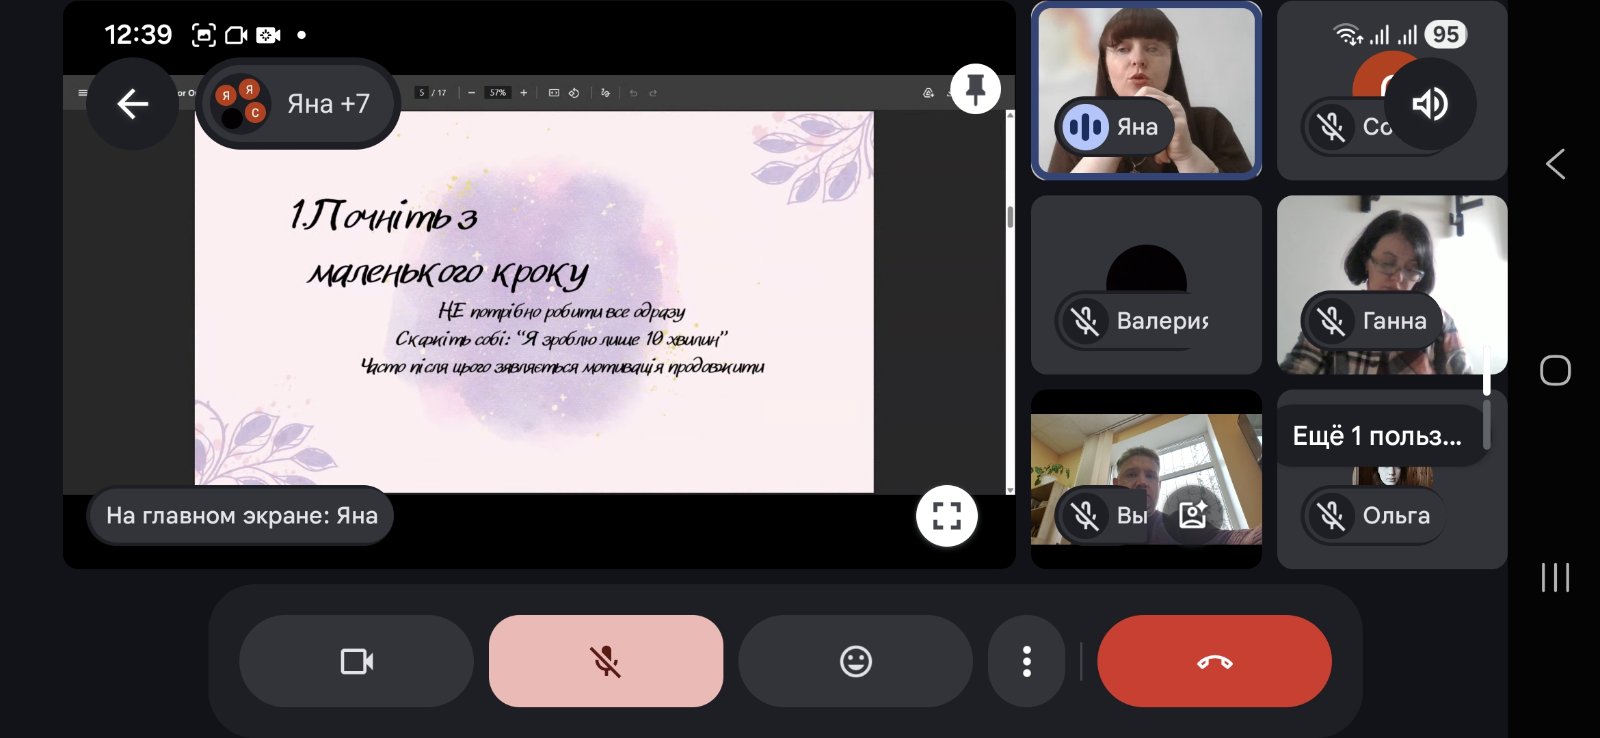Tap the 'На главном экране: Яна' label
The height and width of the screenshot is (738, 1600).
pyautogui.click(x=241, y=516)
